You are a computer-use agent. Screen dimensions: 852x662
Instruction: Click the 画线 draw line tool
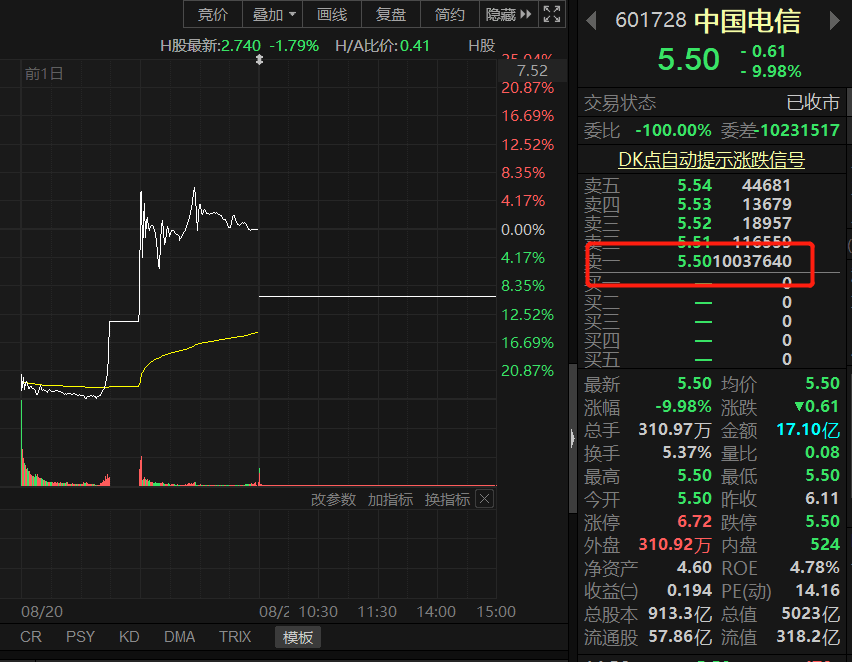[x=332, y=14]
